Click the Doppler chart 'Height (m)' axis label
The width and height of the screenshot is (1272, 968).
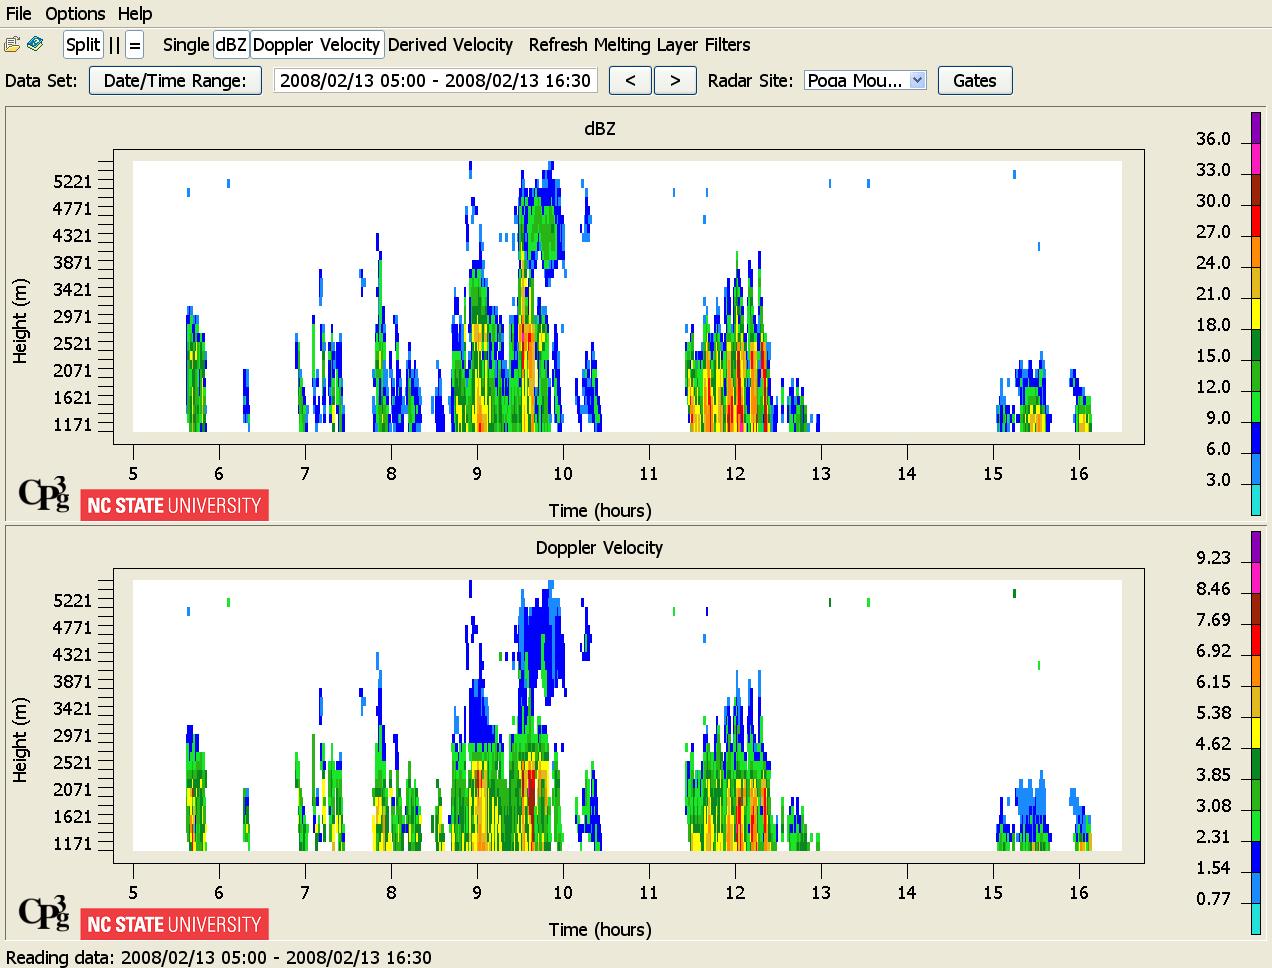[x=21, y=739]
